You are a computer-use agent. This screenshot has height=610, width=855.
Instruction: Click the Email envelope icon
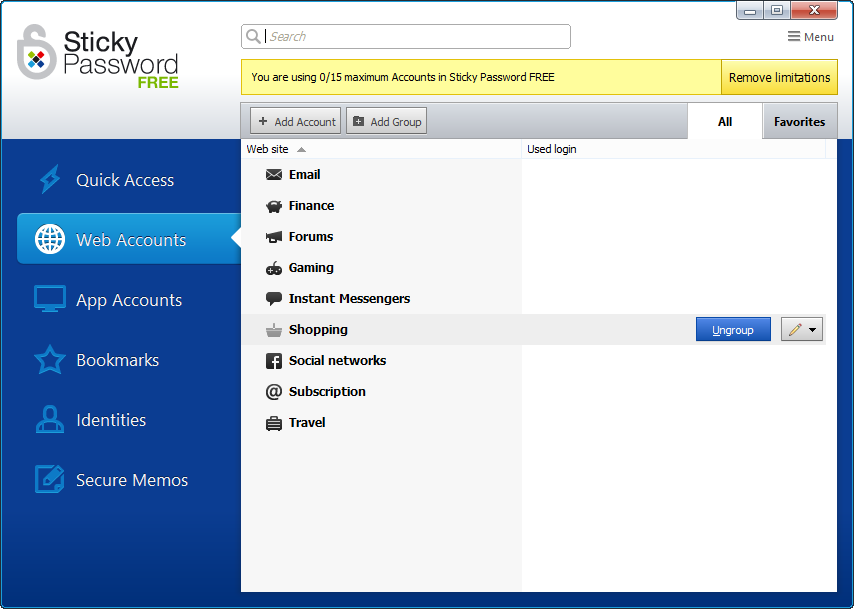click(274, 174)
